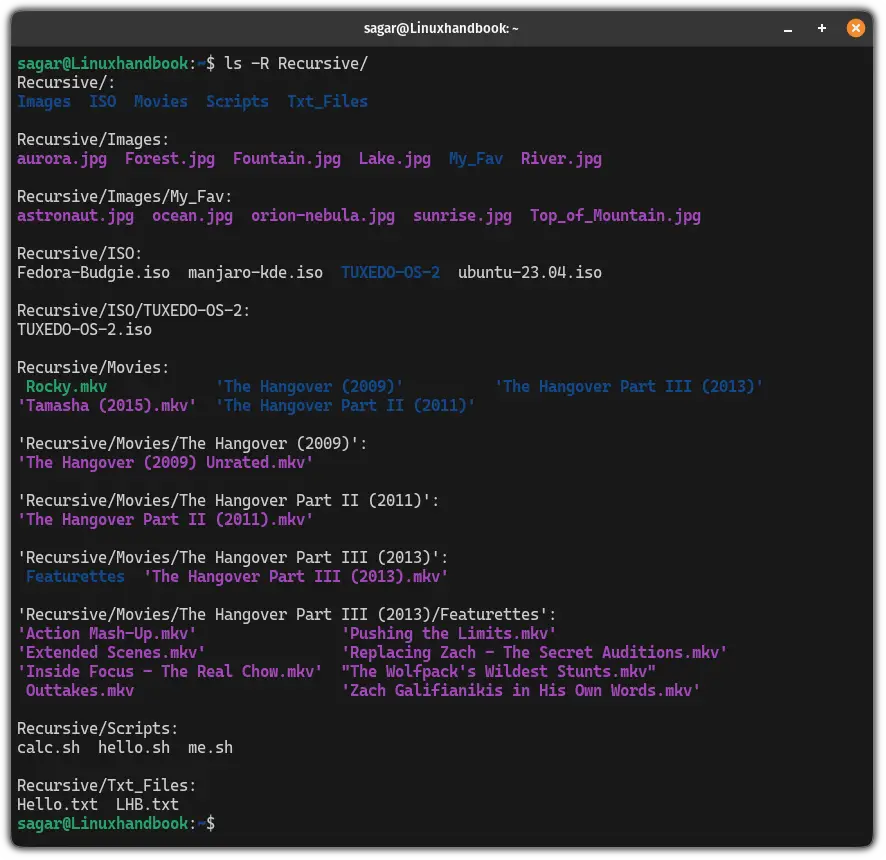Screen dimensions: 886x860
Task: Select the Scripts folder listing
Action: point(237,101)
